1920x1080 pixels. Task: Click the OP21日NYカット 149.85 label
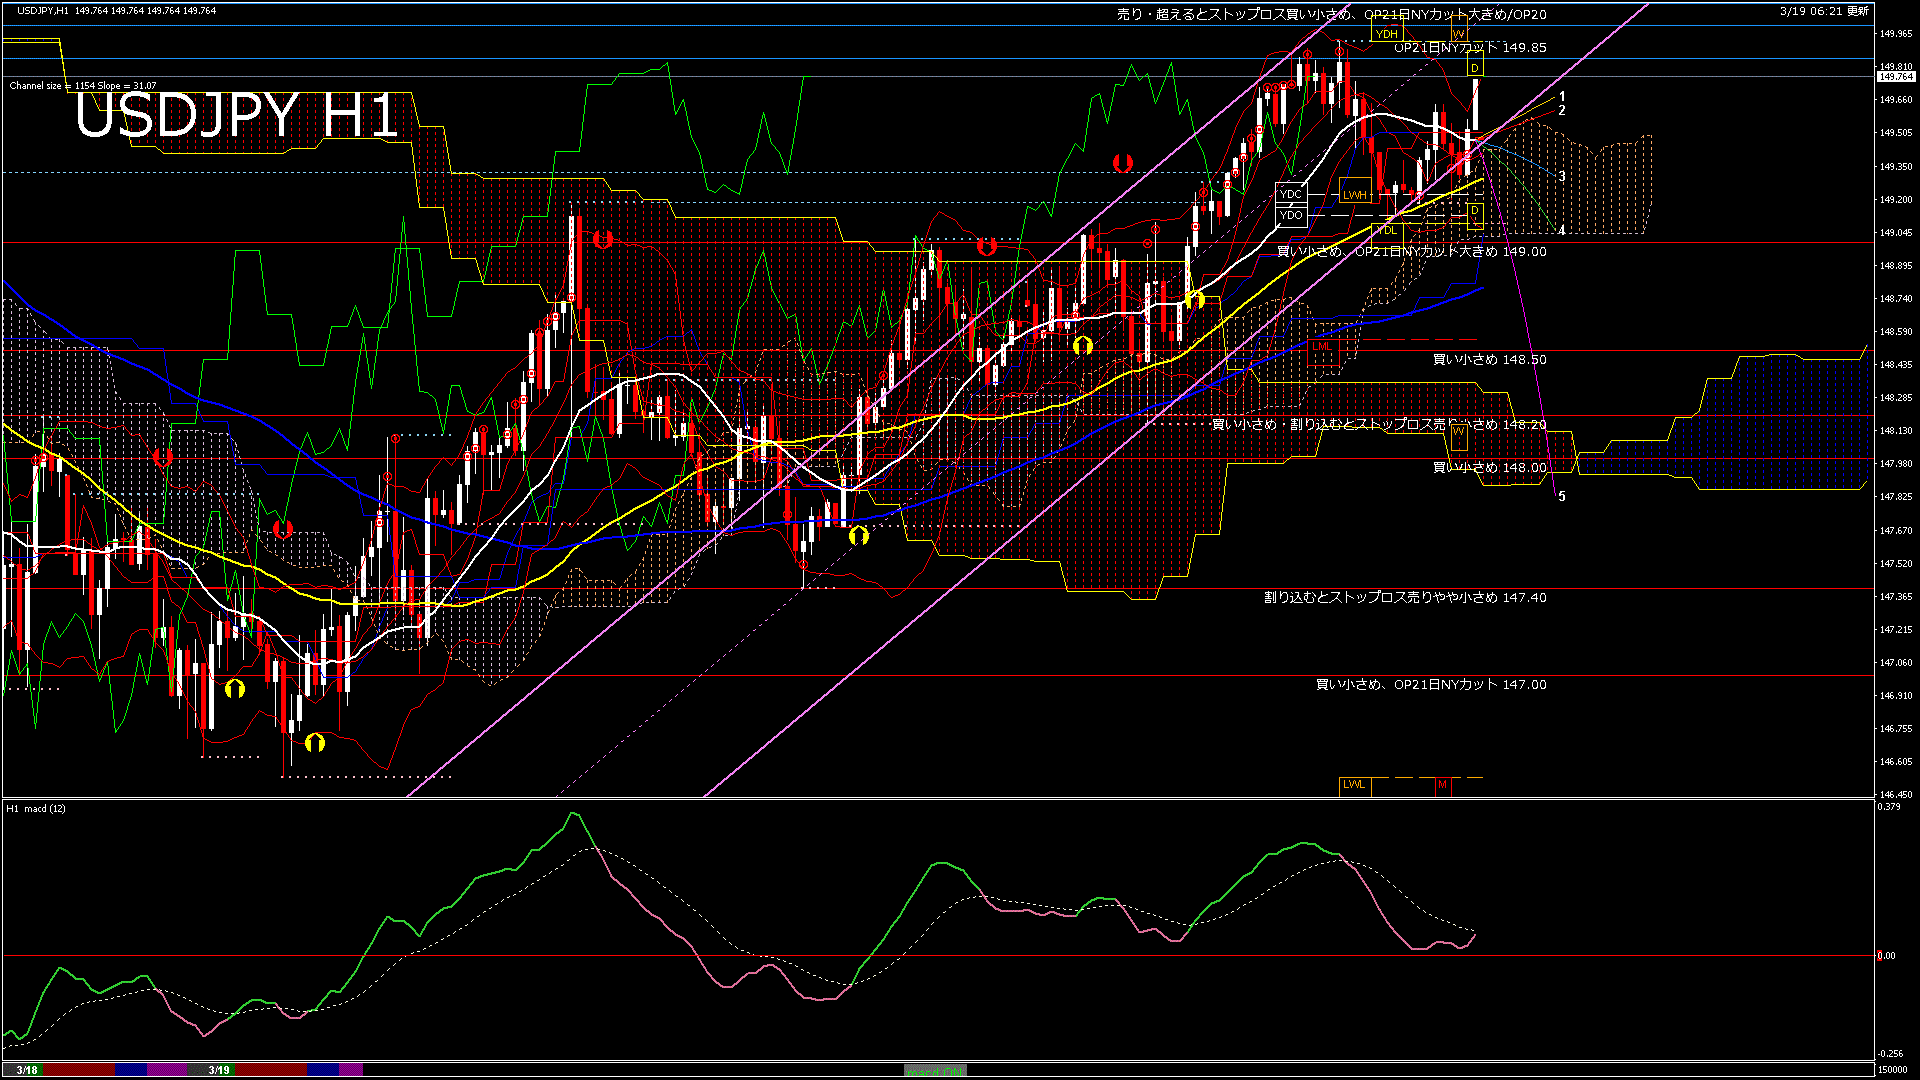pos(1469,47)
